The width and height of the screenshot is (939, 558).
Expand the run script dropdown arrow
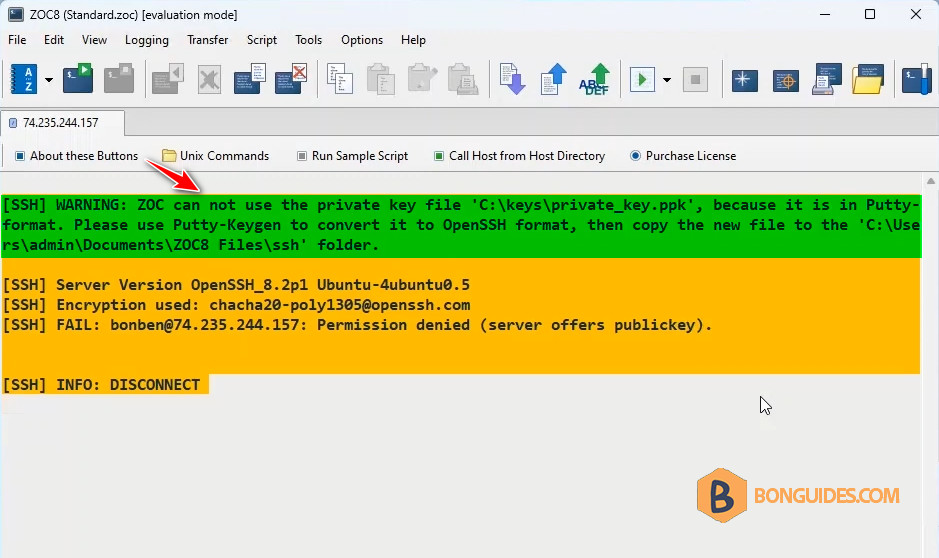[x=667, y=80]
